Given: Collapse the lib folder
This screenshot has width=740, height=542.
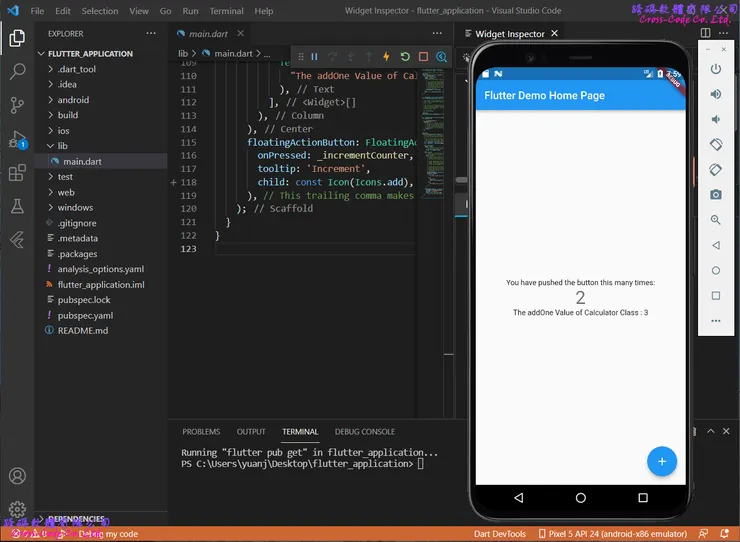Looking at the screenshot, I should pyautogui.click(x=62, y=146).
